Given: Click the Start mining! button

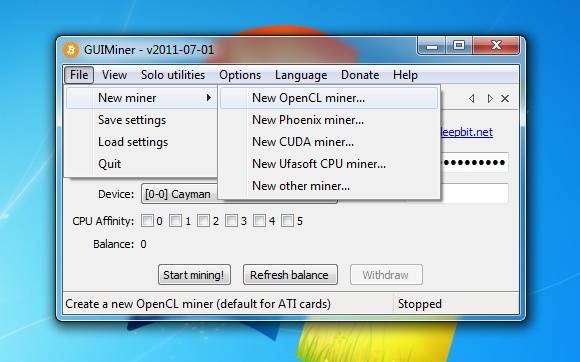Looking at the screenshot, I should [x=194, y=275].
